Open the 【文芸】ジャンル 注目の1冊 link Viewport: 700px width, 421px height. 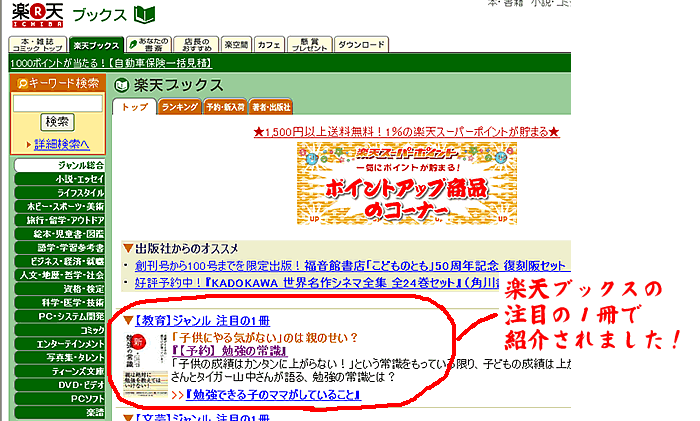(x=202, y=417)
